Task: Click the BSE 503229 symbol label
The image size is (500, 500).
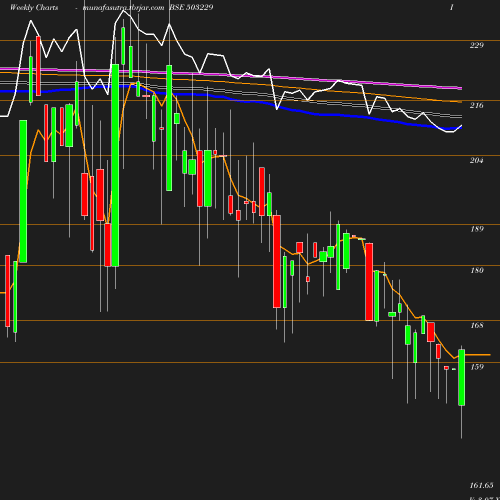Action: (x=191, y=7)
